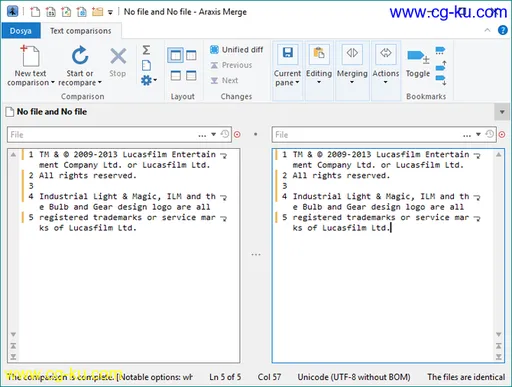Expand the New text comparison dropdown arrow

[x=52, y=82]
